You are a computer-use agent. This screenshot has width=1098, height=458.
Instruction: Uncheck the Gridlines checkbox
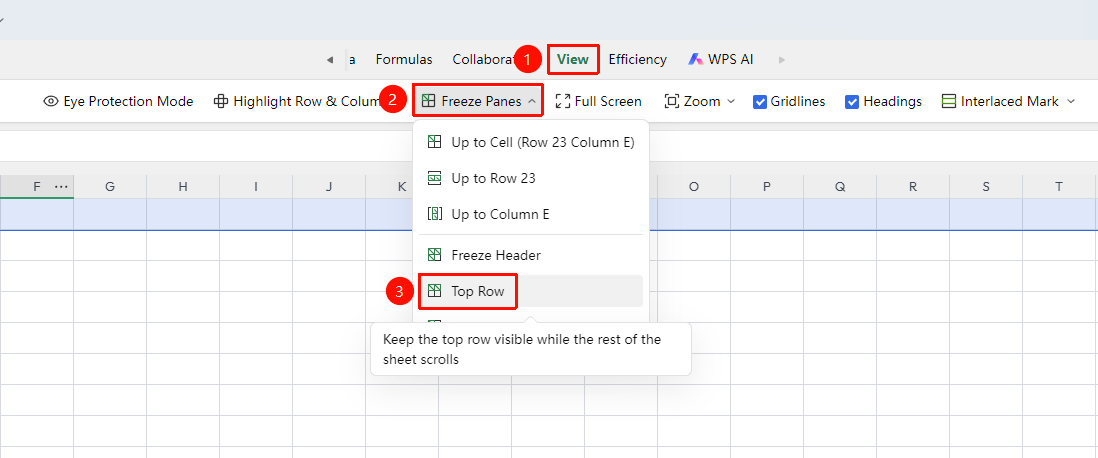click(x=760, y=102)
